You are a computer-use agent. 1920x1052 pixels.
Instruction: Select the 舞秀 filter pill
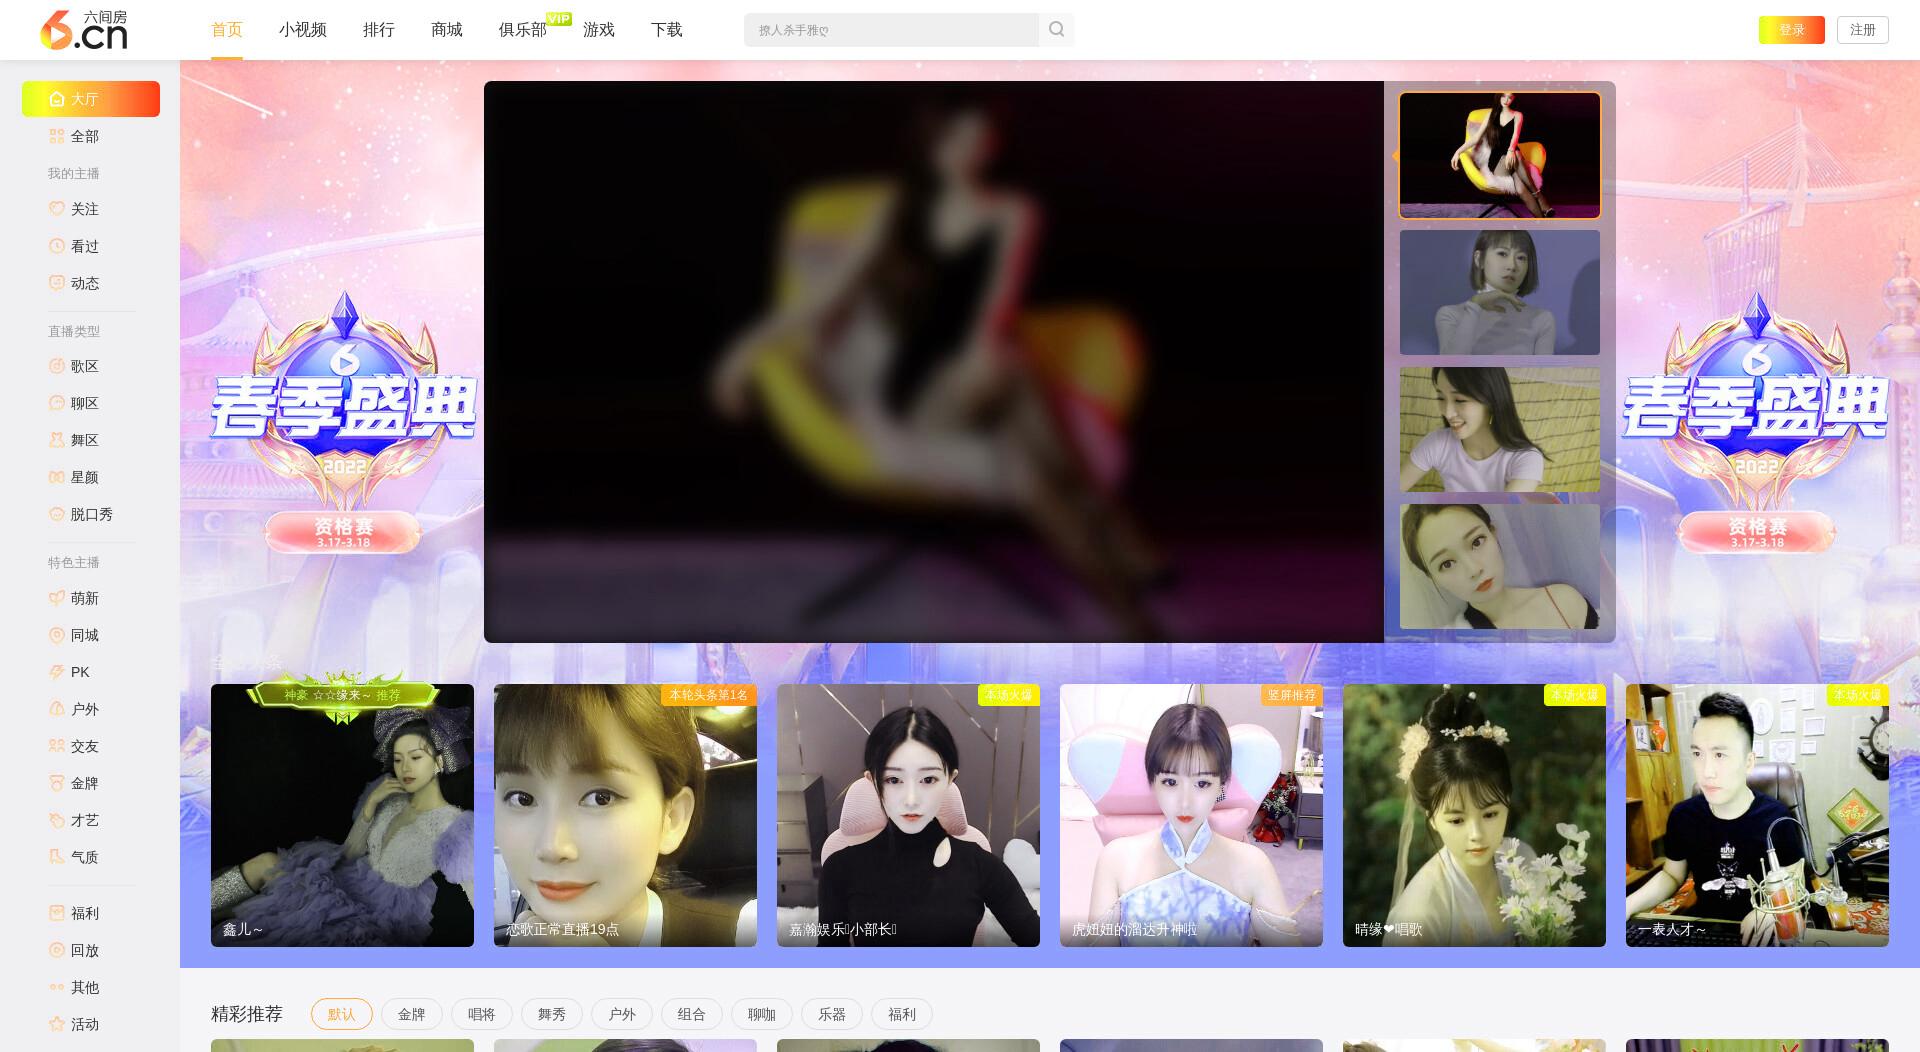click(552, 1014)
